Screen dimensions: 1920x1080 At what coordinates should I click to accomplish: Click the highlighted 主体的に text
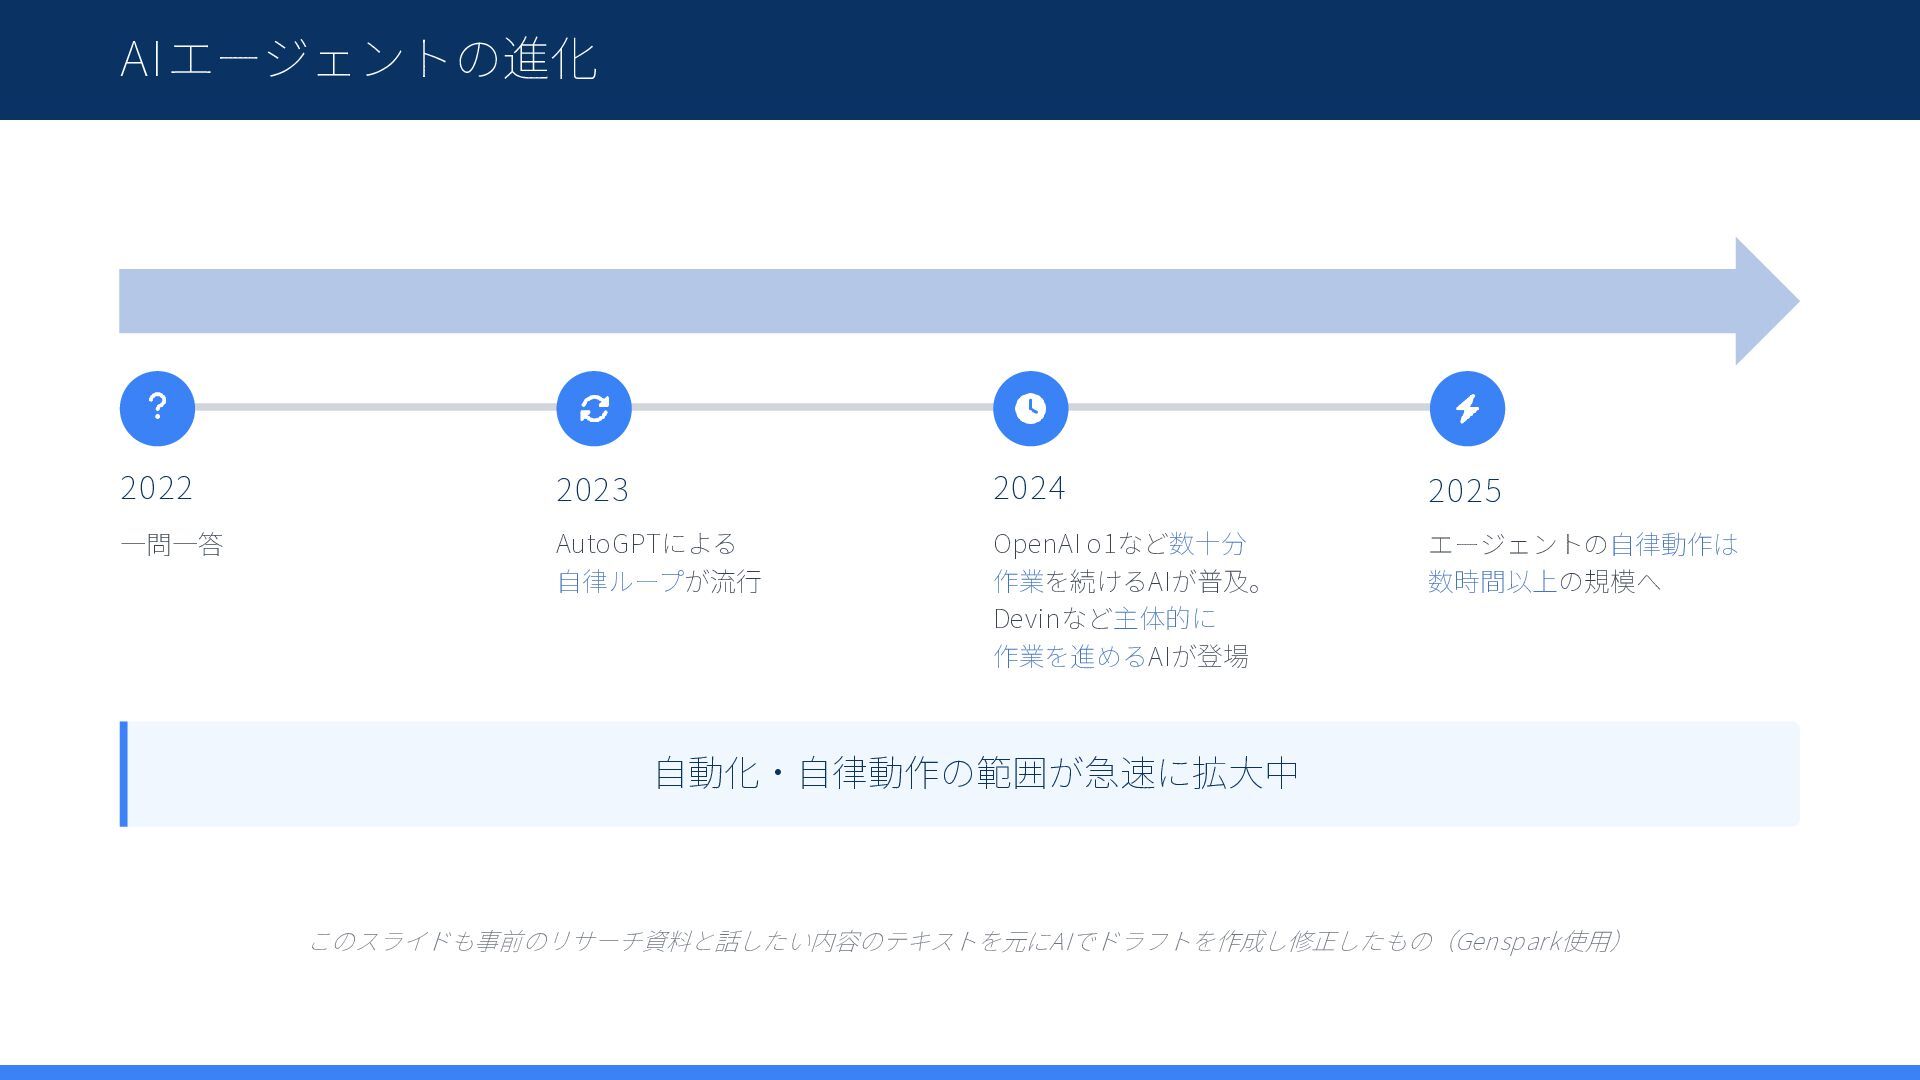(1164, 619)
